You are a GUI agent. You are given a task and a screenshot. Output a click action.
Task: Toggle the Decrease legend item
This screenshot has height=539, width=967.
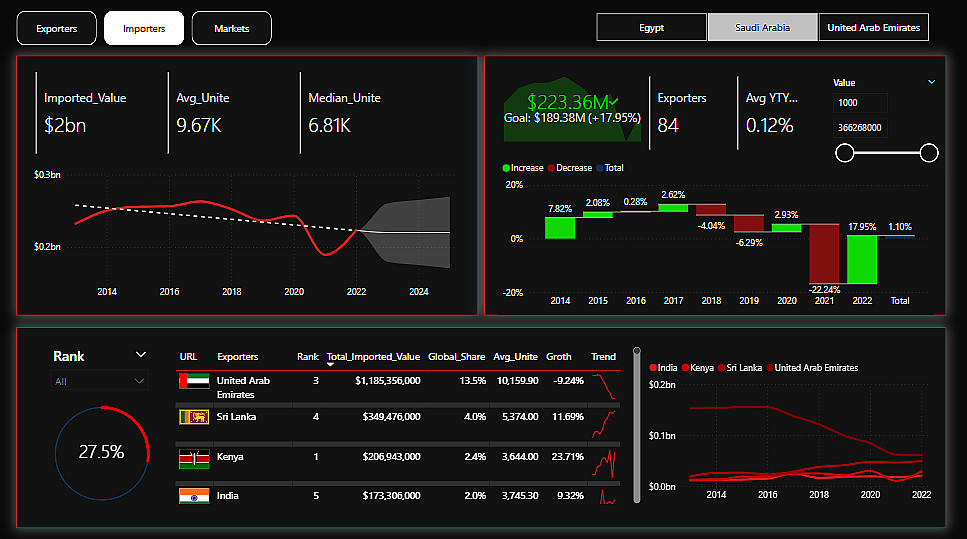[x=570, y=168]
